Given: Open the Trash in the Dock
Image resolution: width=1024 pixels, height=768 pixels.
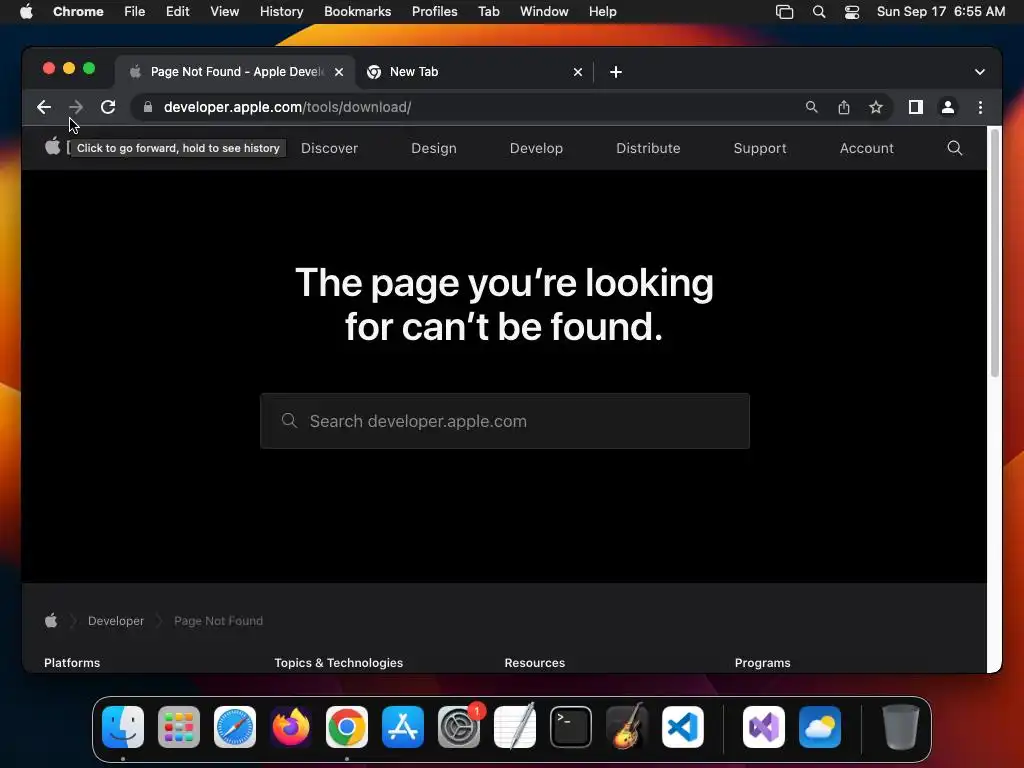Looking at the screenshot, I should point(901,727).
